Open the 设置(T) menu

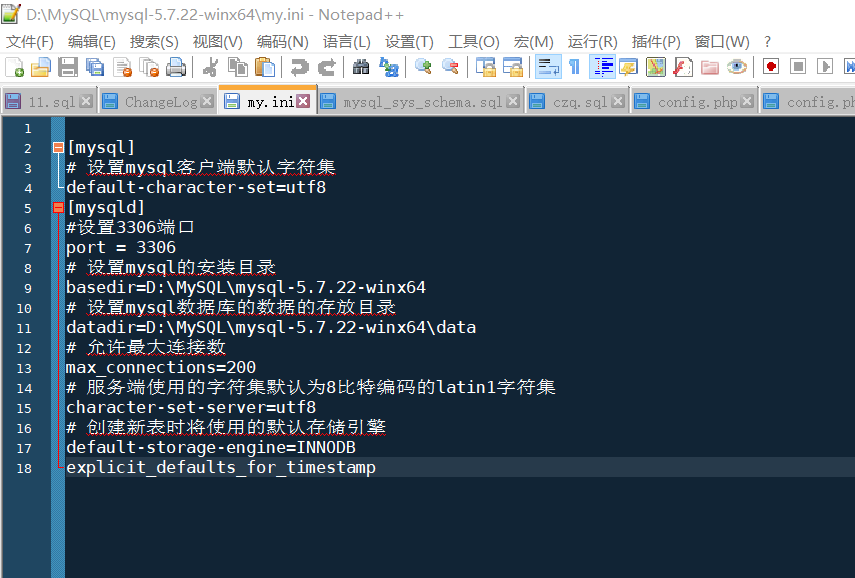point(409,41)
